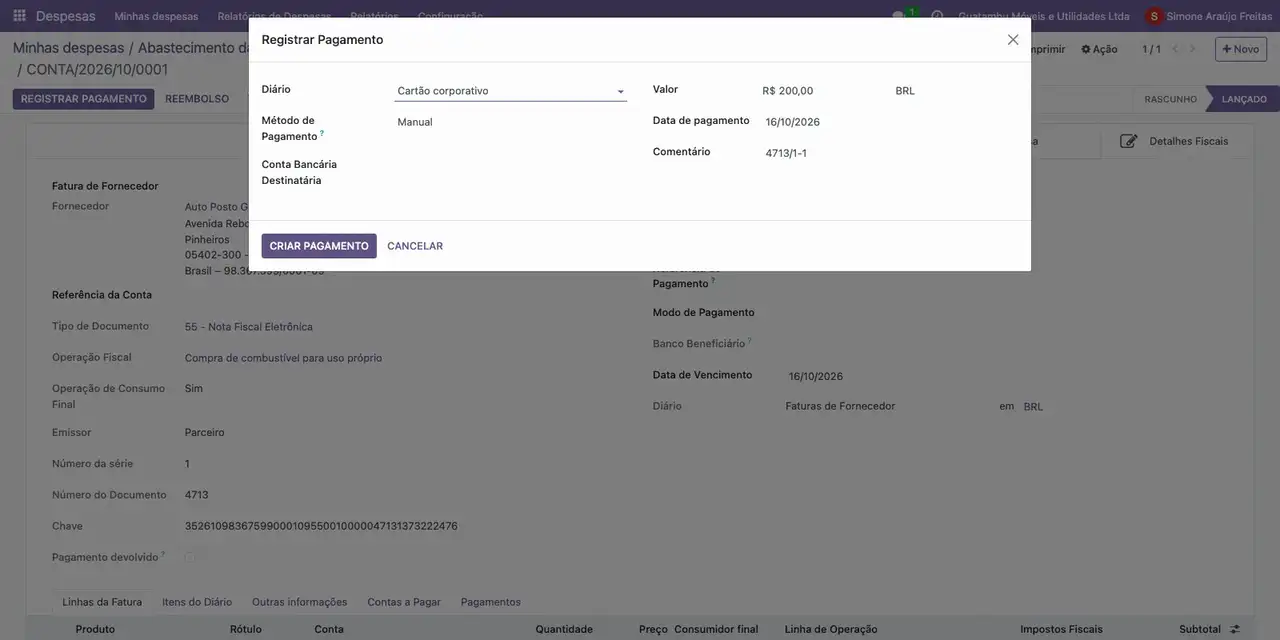The width and height of the screenshot is (1280, 640).
Task: Click the Novo button
Action: point(1241,49)
